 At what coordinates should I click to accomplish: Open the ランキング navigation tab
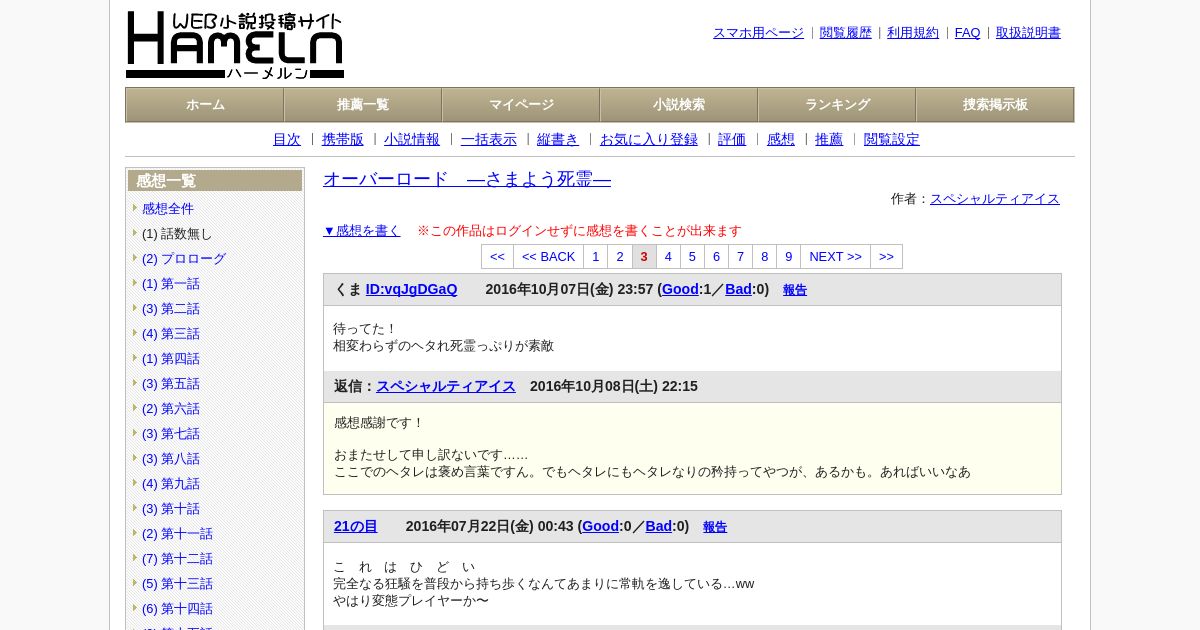(x=837, y=105)
